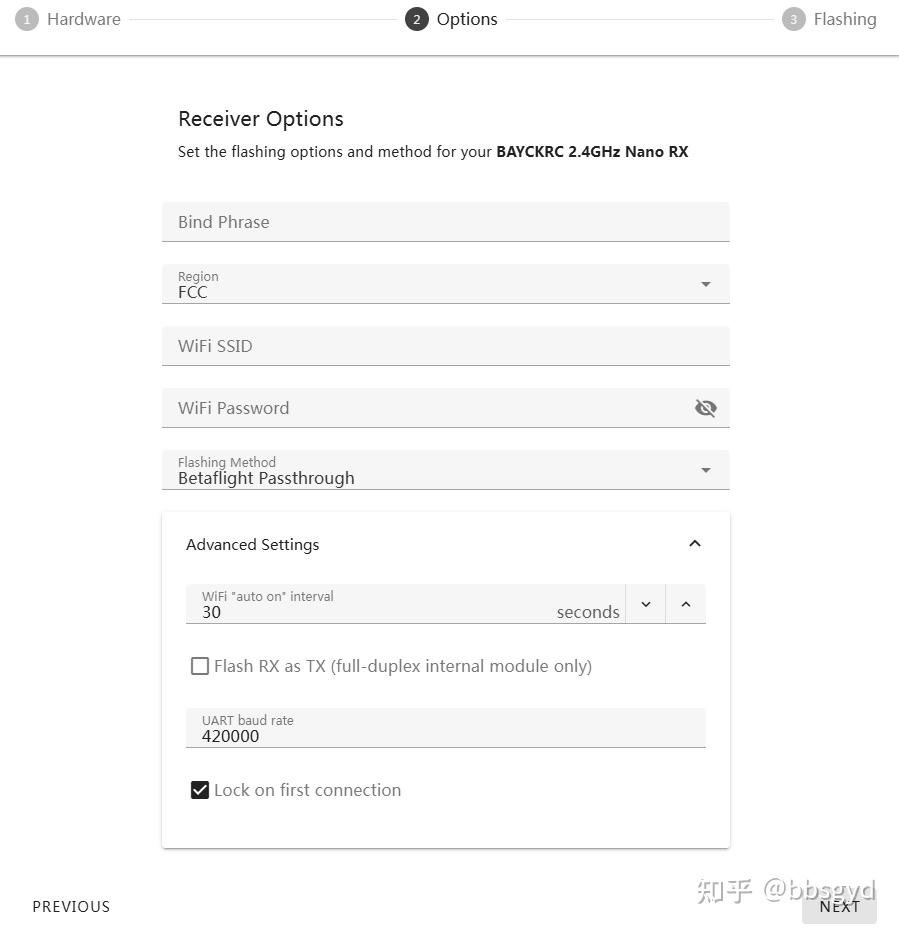
Task: Go to the Flashing step
Action: tap(844, 19)
